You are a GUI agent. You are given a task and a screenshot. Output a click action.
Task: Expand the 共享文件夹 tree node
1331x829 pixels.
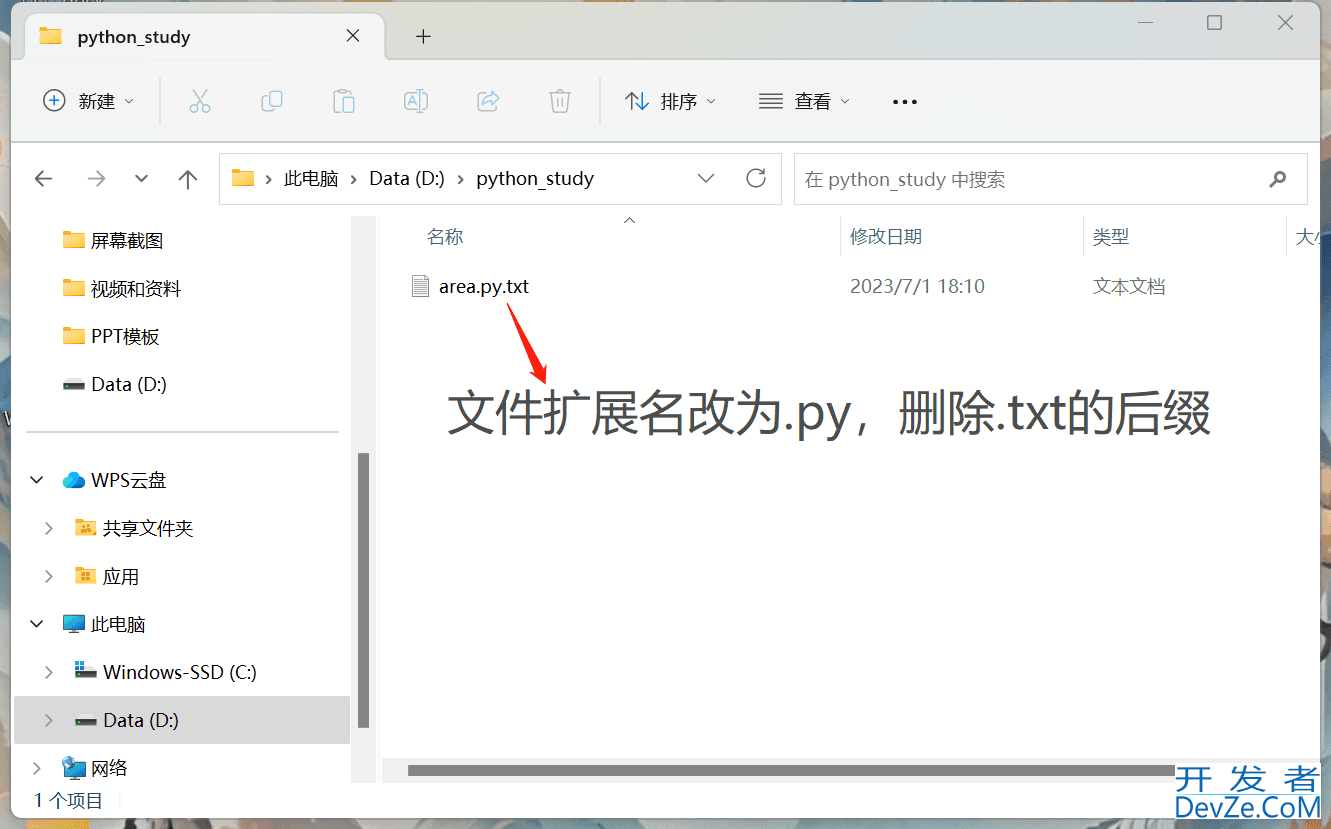(x=49, y=528)
